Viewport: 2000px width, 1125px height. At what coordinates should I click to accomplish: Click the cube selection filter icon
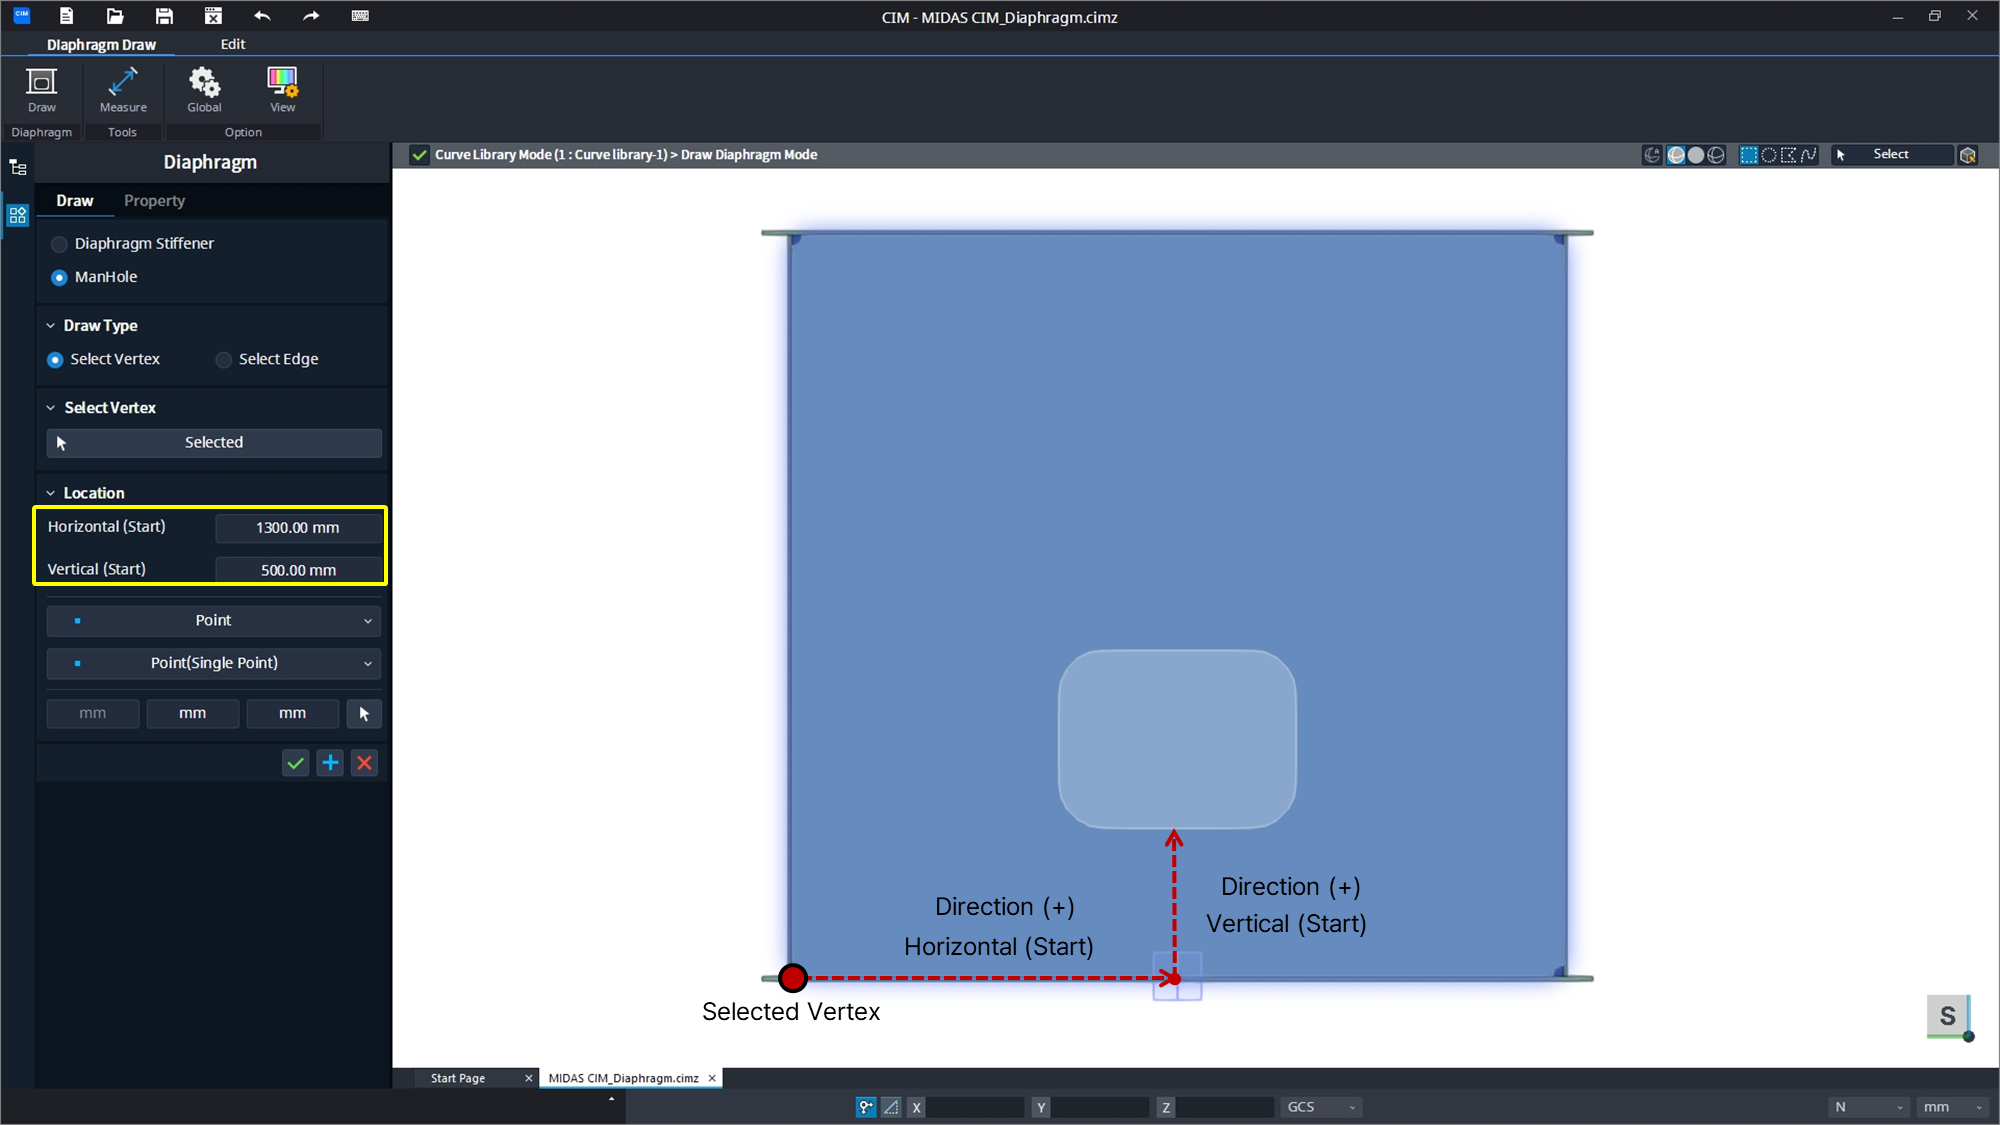click(x=1968, y=155)
